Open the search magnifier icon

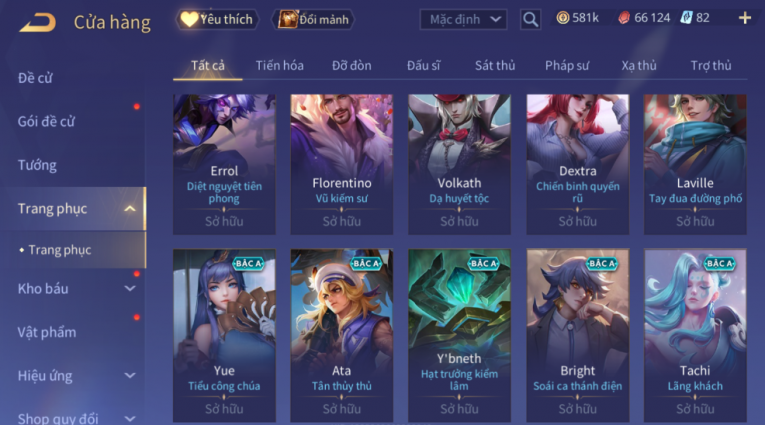click(530, 20)
